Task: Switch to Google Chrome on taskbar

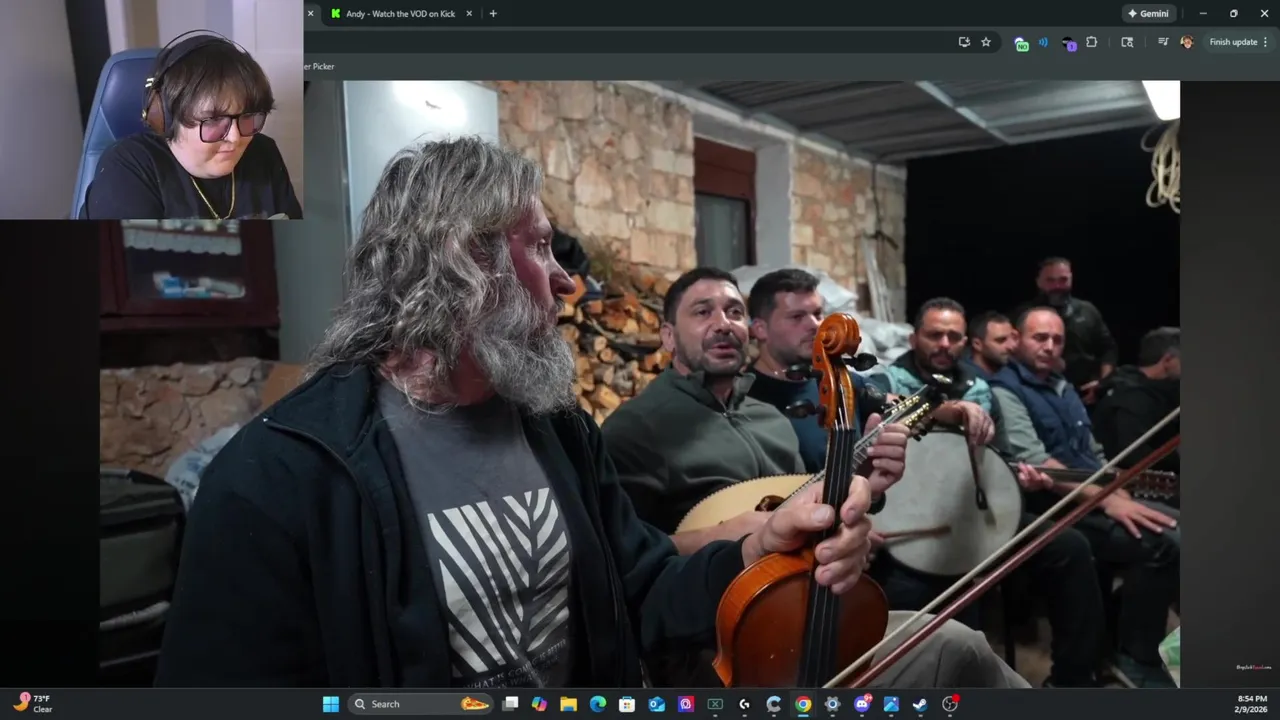Action: click(x=803, y=704)
